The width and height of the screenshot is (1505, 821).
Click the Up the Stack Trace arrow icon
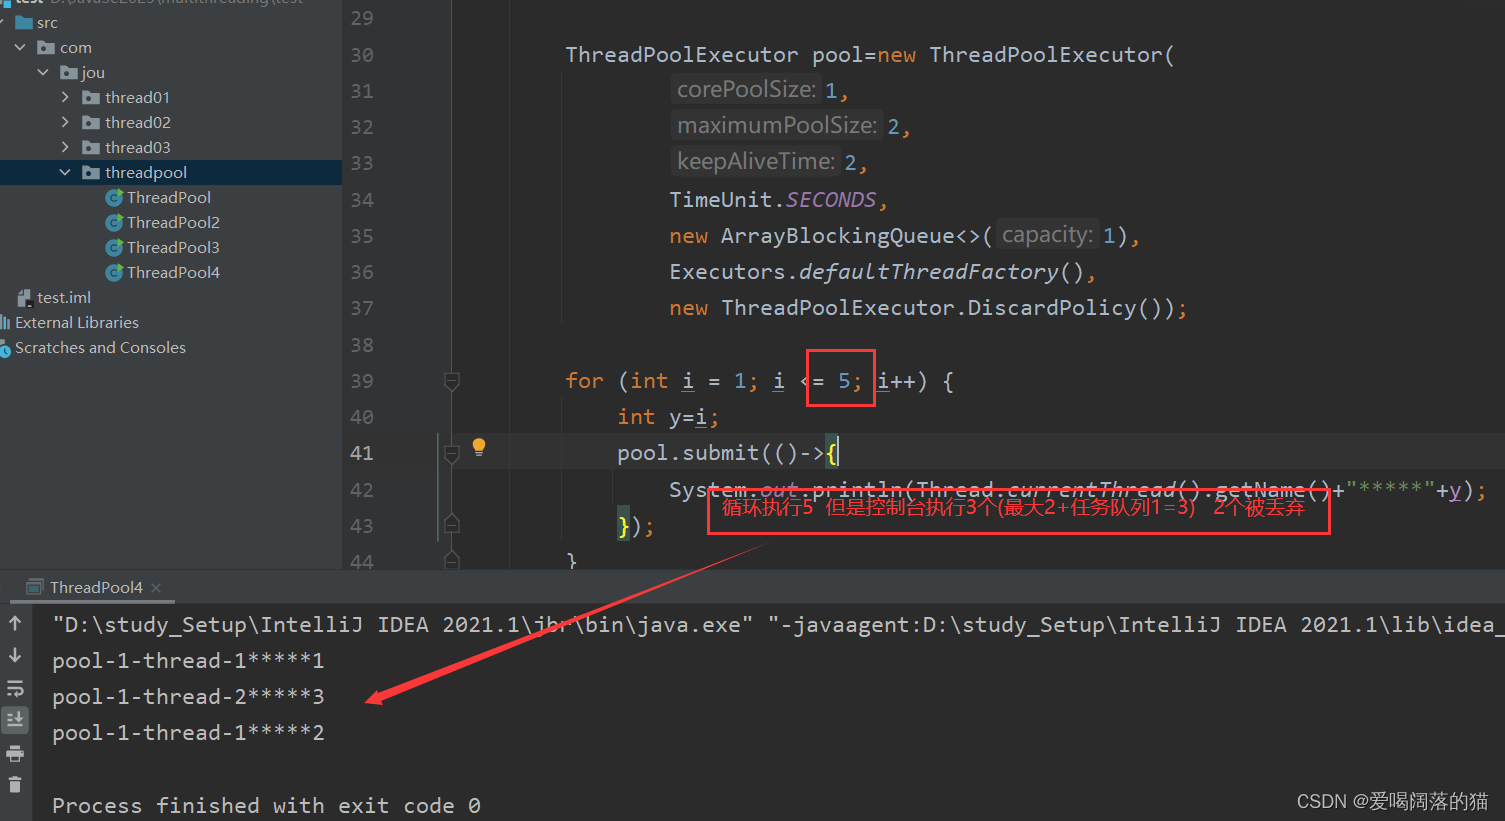[x=15, y=623]
